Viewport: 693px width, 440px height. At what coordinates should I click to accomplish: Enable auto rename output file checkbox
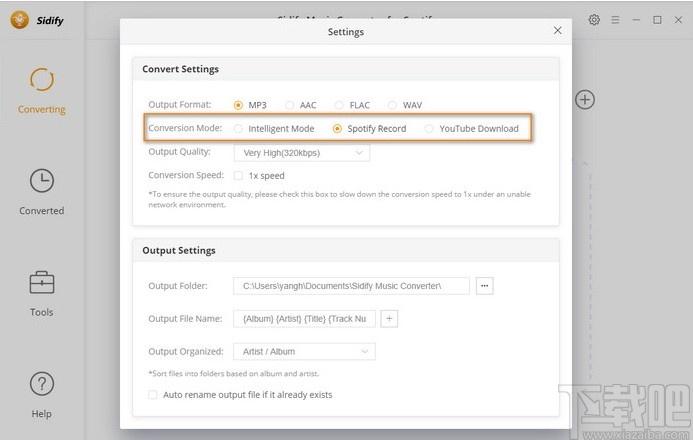pos(152,394)
